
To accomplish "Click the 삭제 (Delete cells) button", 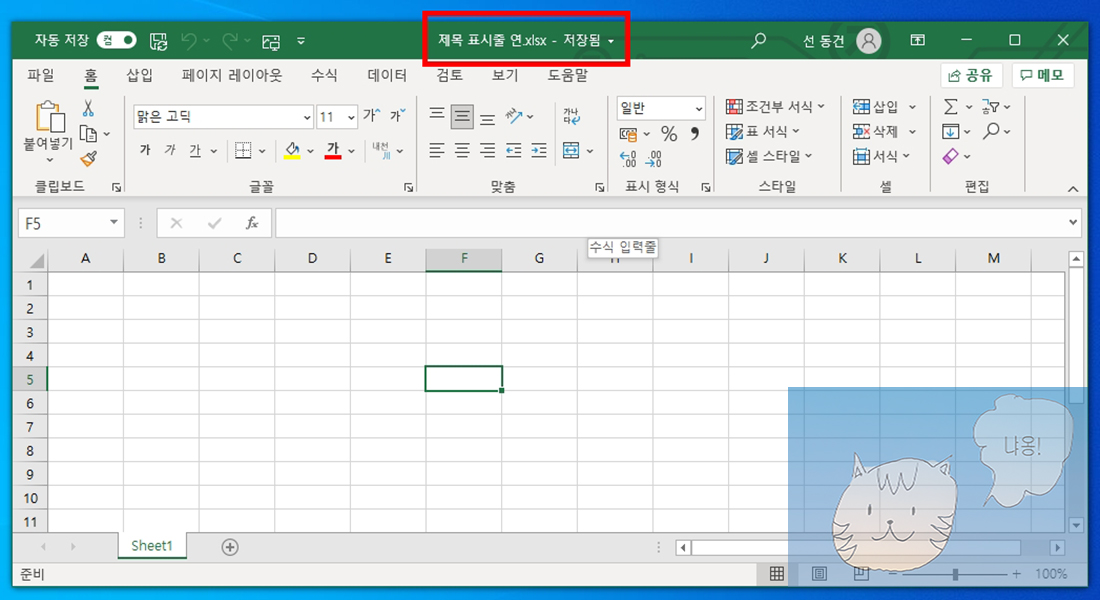I will (876, 131).
